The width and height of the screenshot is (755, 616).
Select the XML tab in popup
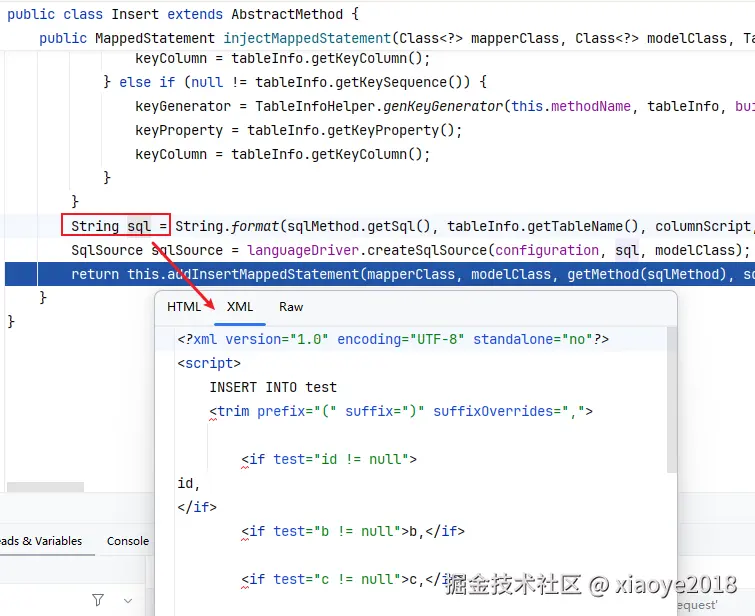tap(240, 307)
